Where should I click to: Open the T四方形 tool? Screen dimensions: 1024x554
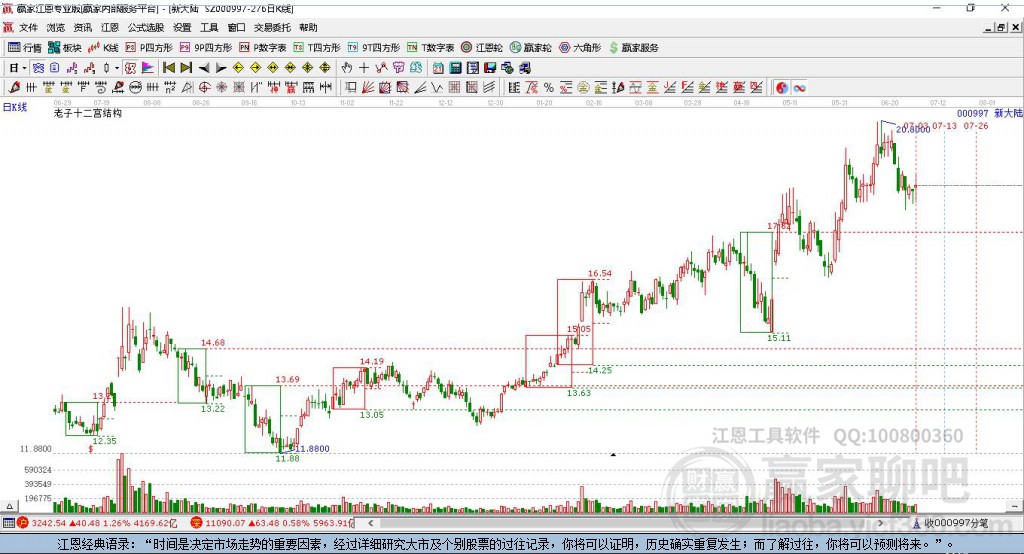[x=317, y=48]
